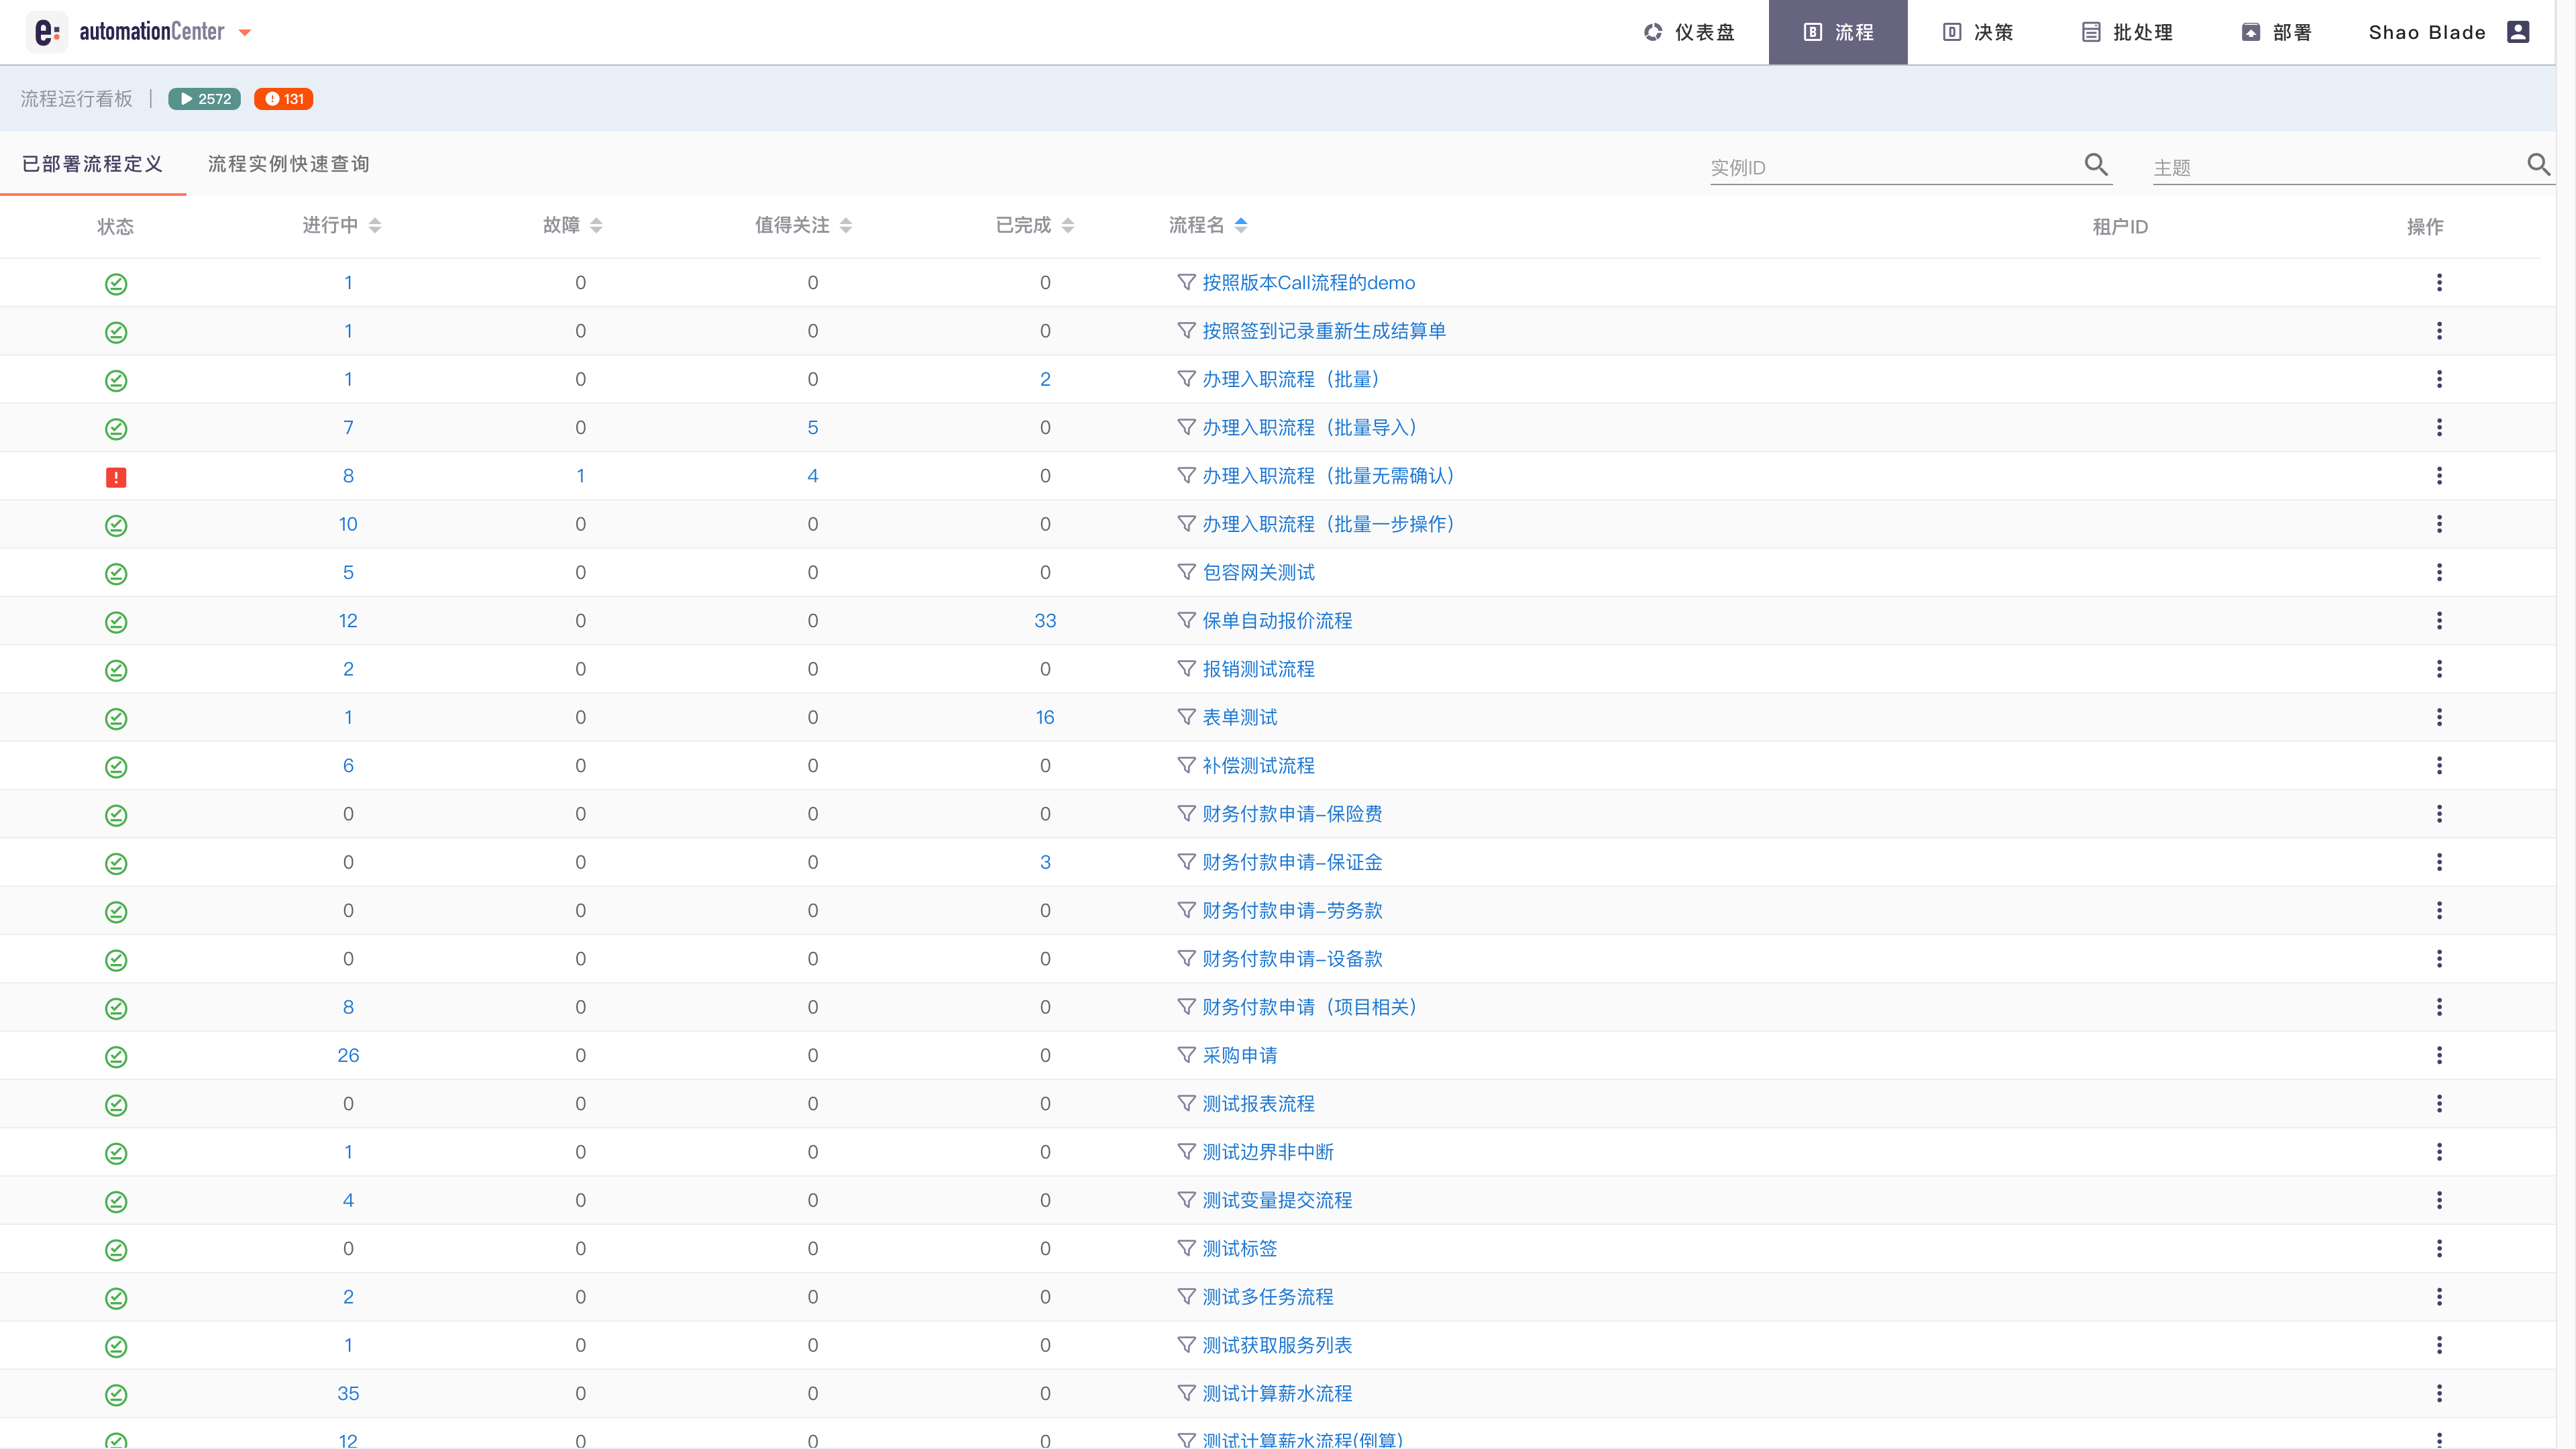2576x1449 pixels.
Task: Open 测试边界非中断 process link
Action: tap(1268, 1152)
